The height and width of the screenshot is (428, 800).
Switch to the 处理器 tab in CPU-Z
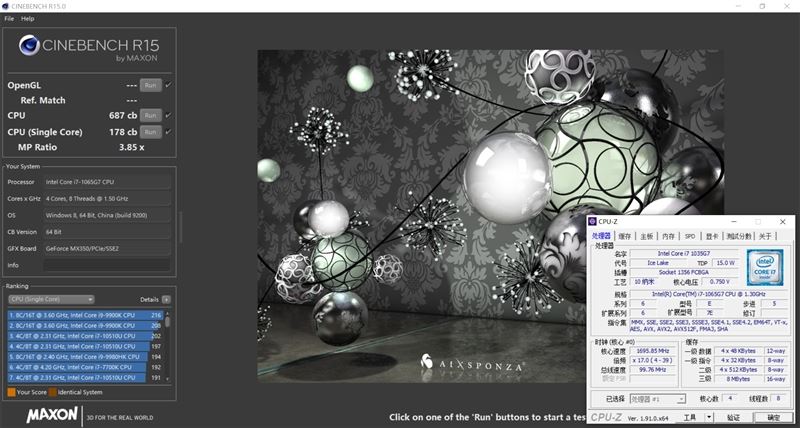click(601, 236)
